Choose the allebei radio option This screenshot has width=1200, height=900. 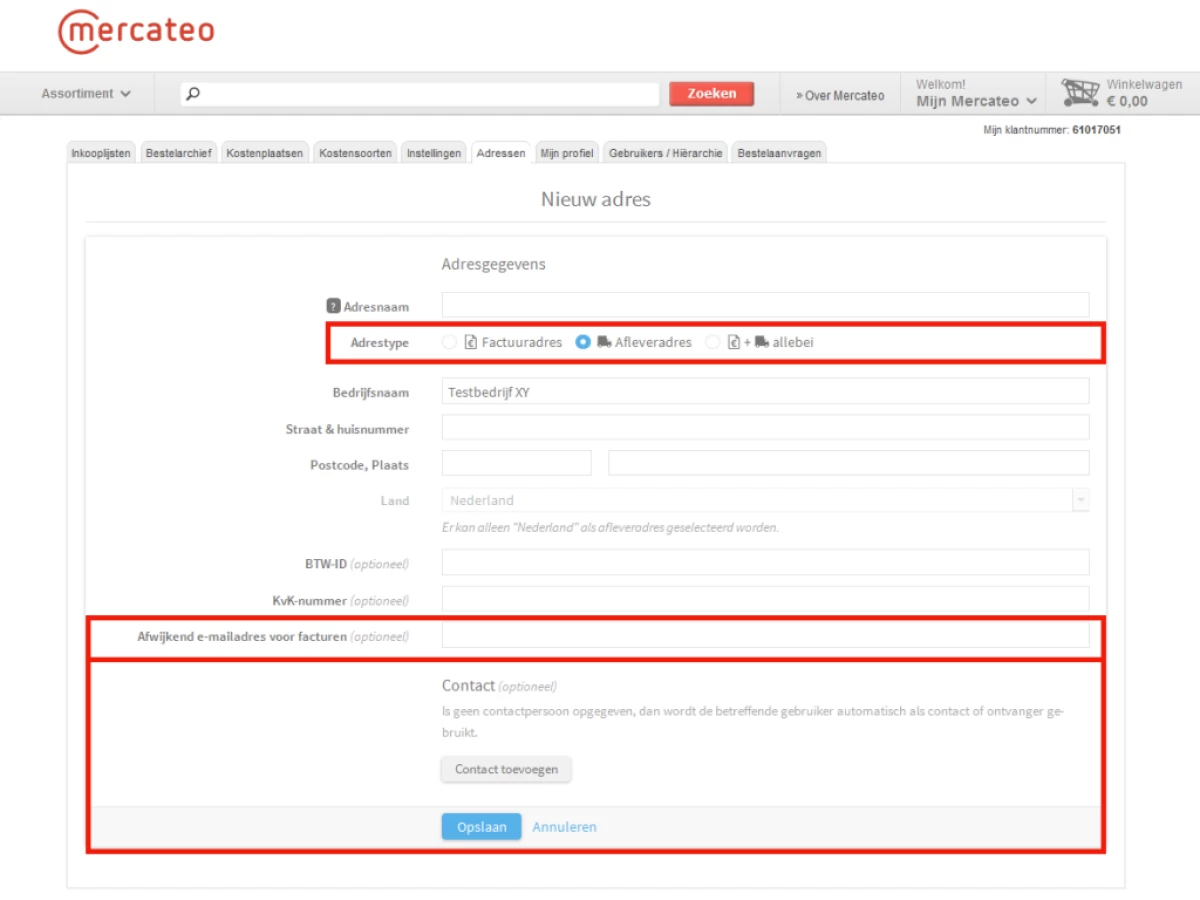coord(713,342)
